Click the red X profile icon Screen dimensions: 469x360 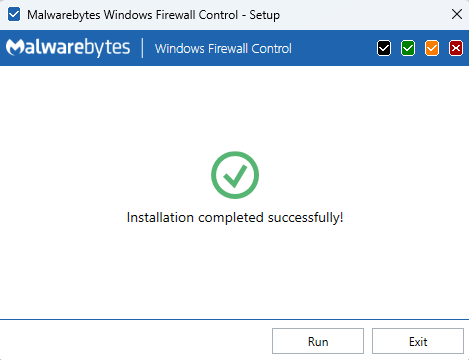[x=456, y=48]
